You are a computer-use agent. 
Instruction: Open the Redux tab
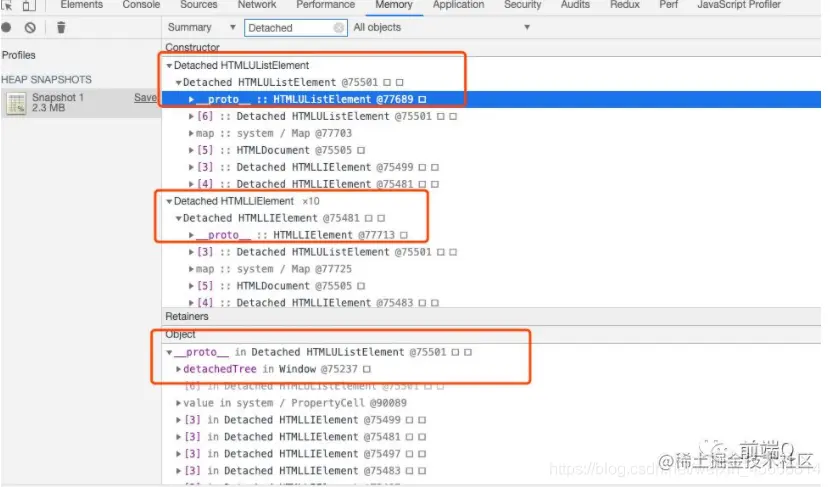(625, 5)
